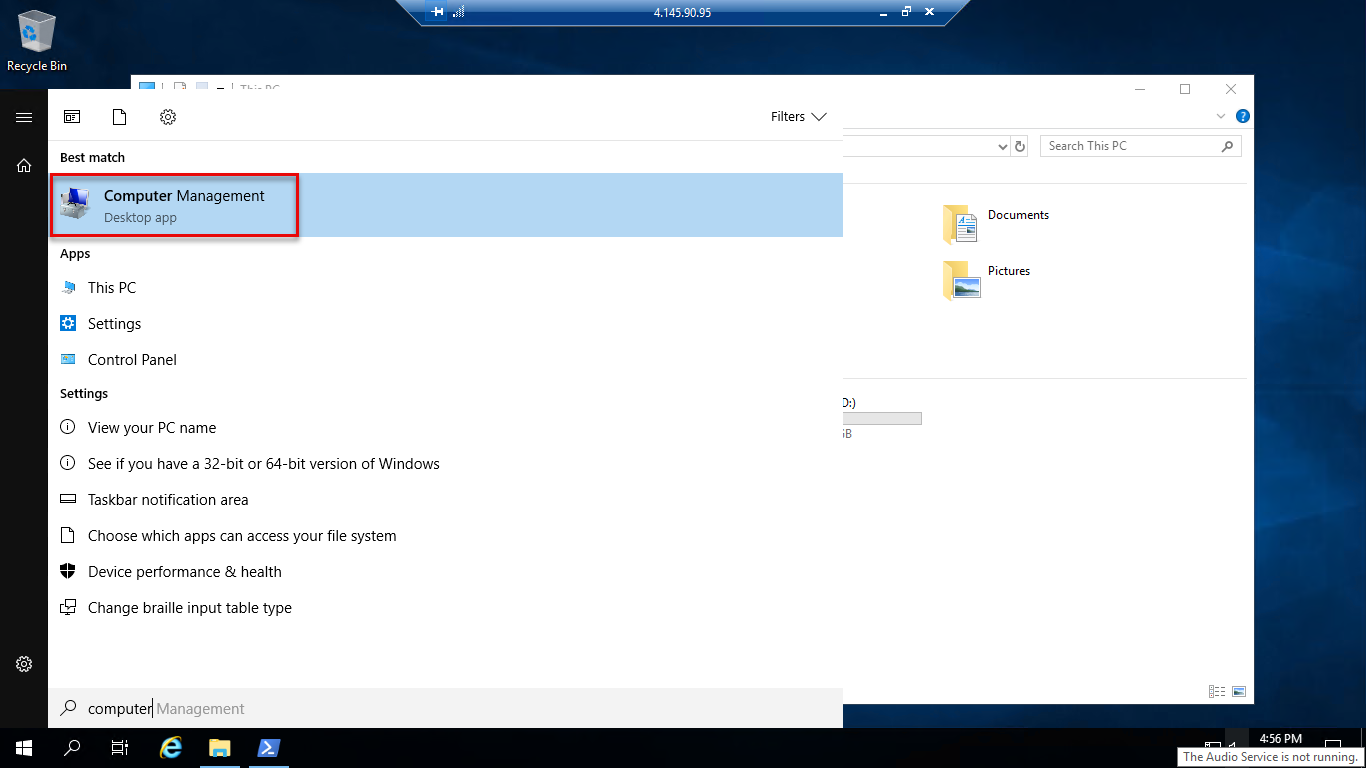This screenshot has width=1366, height=768.
Task: Open the Recycle Bin desktop icon
Action: 37,42
